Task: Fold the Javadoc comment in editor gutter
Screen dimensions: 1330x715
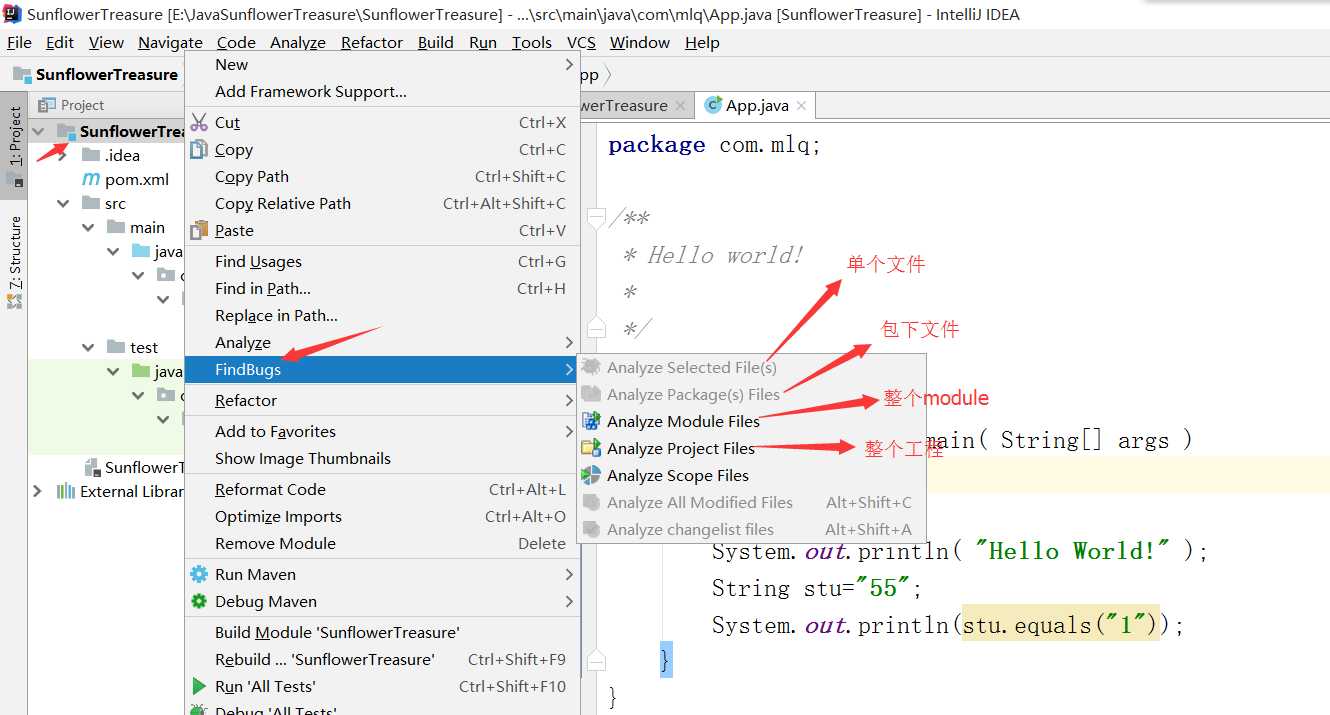Action: click(596, 217)
